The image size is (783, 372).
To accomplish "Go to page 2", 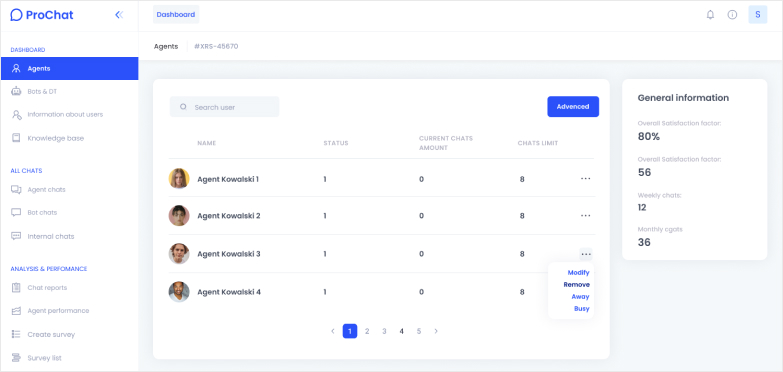I will tap(367, 331).
